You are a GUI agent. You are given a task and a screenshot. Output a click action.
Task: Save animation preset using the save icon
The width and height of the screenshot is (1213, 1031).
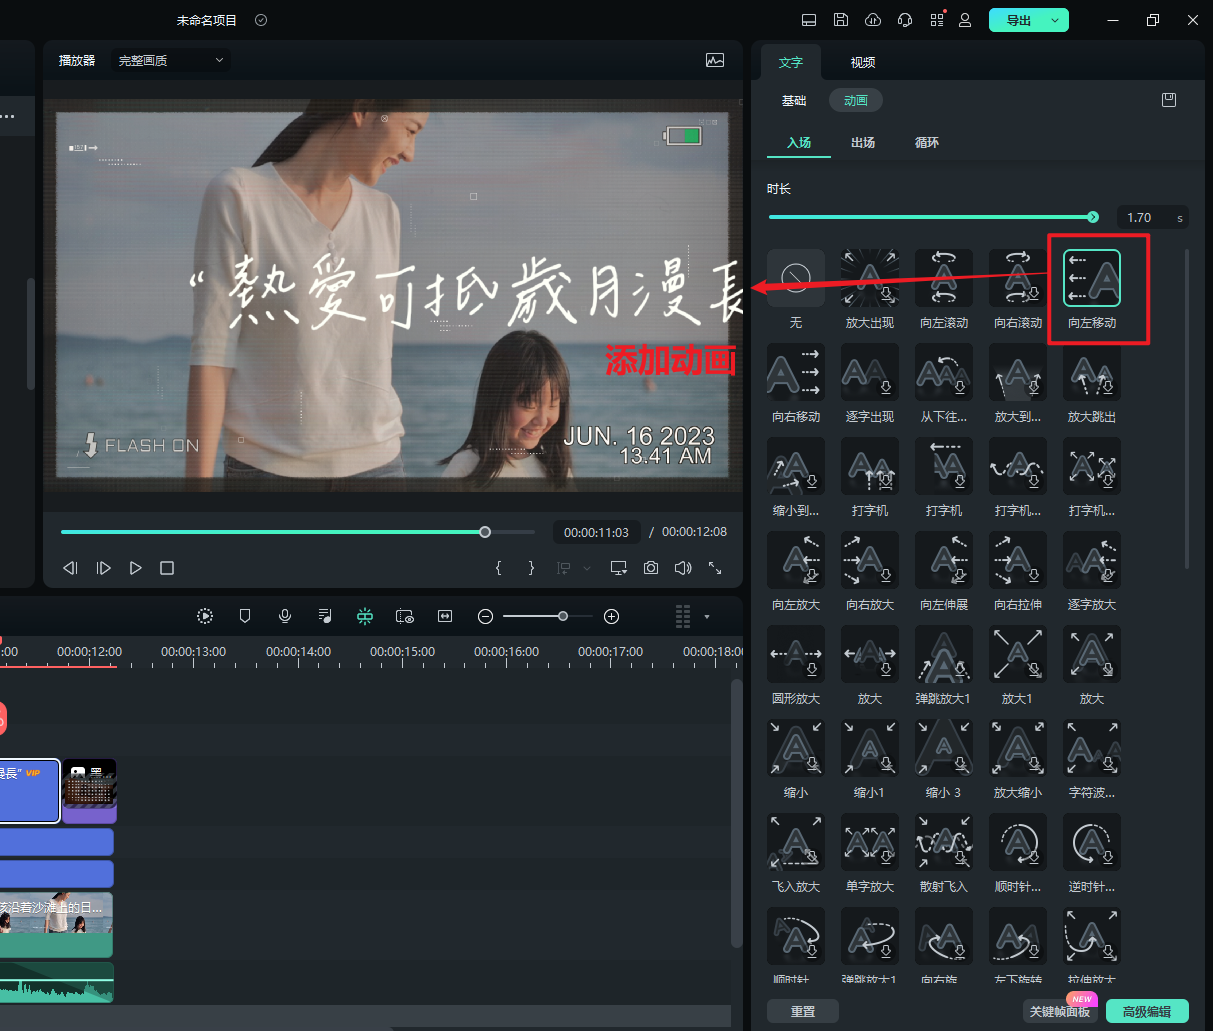click(1169, 100)
